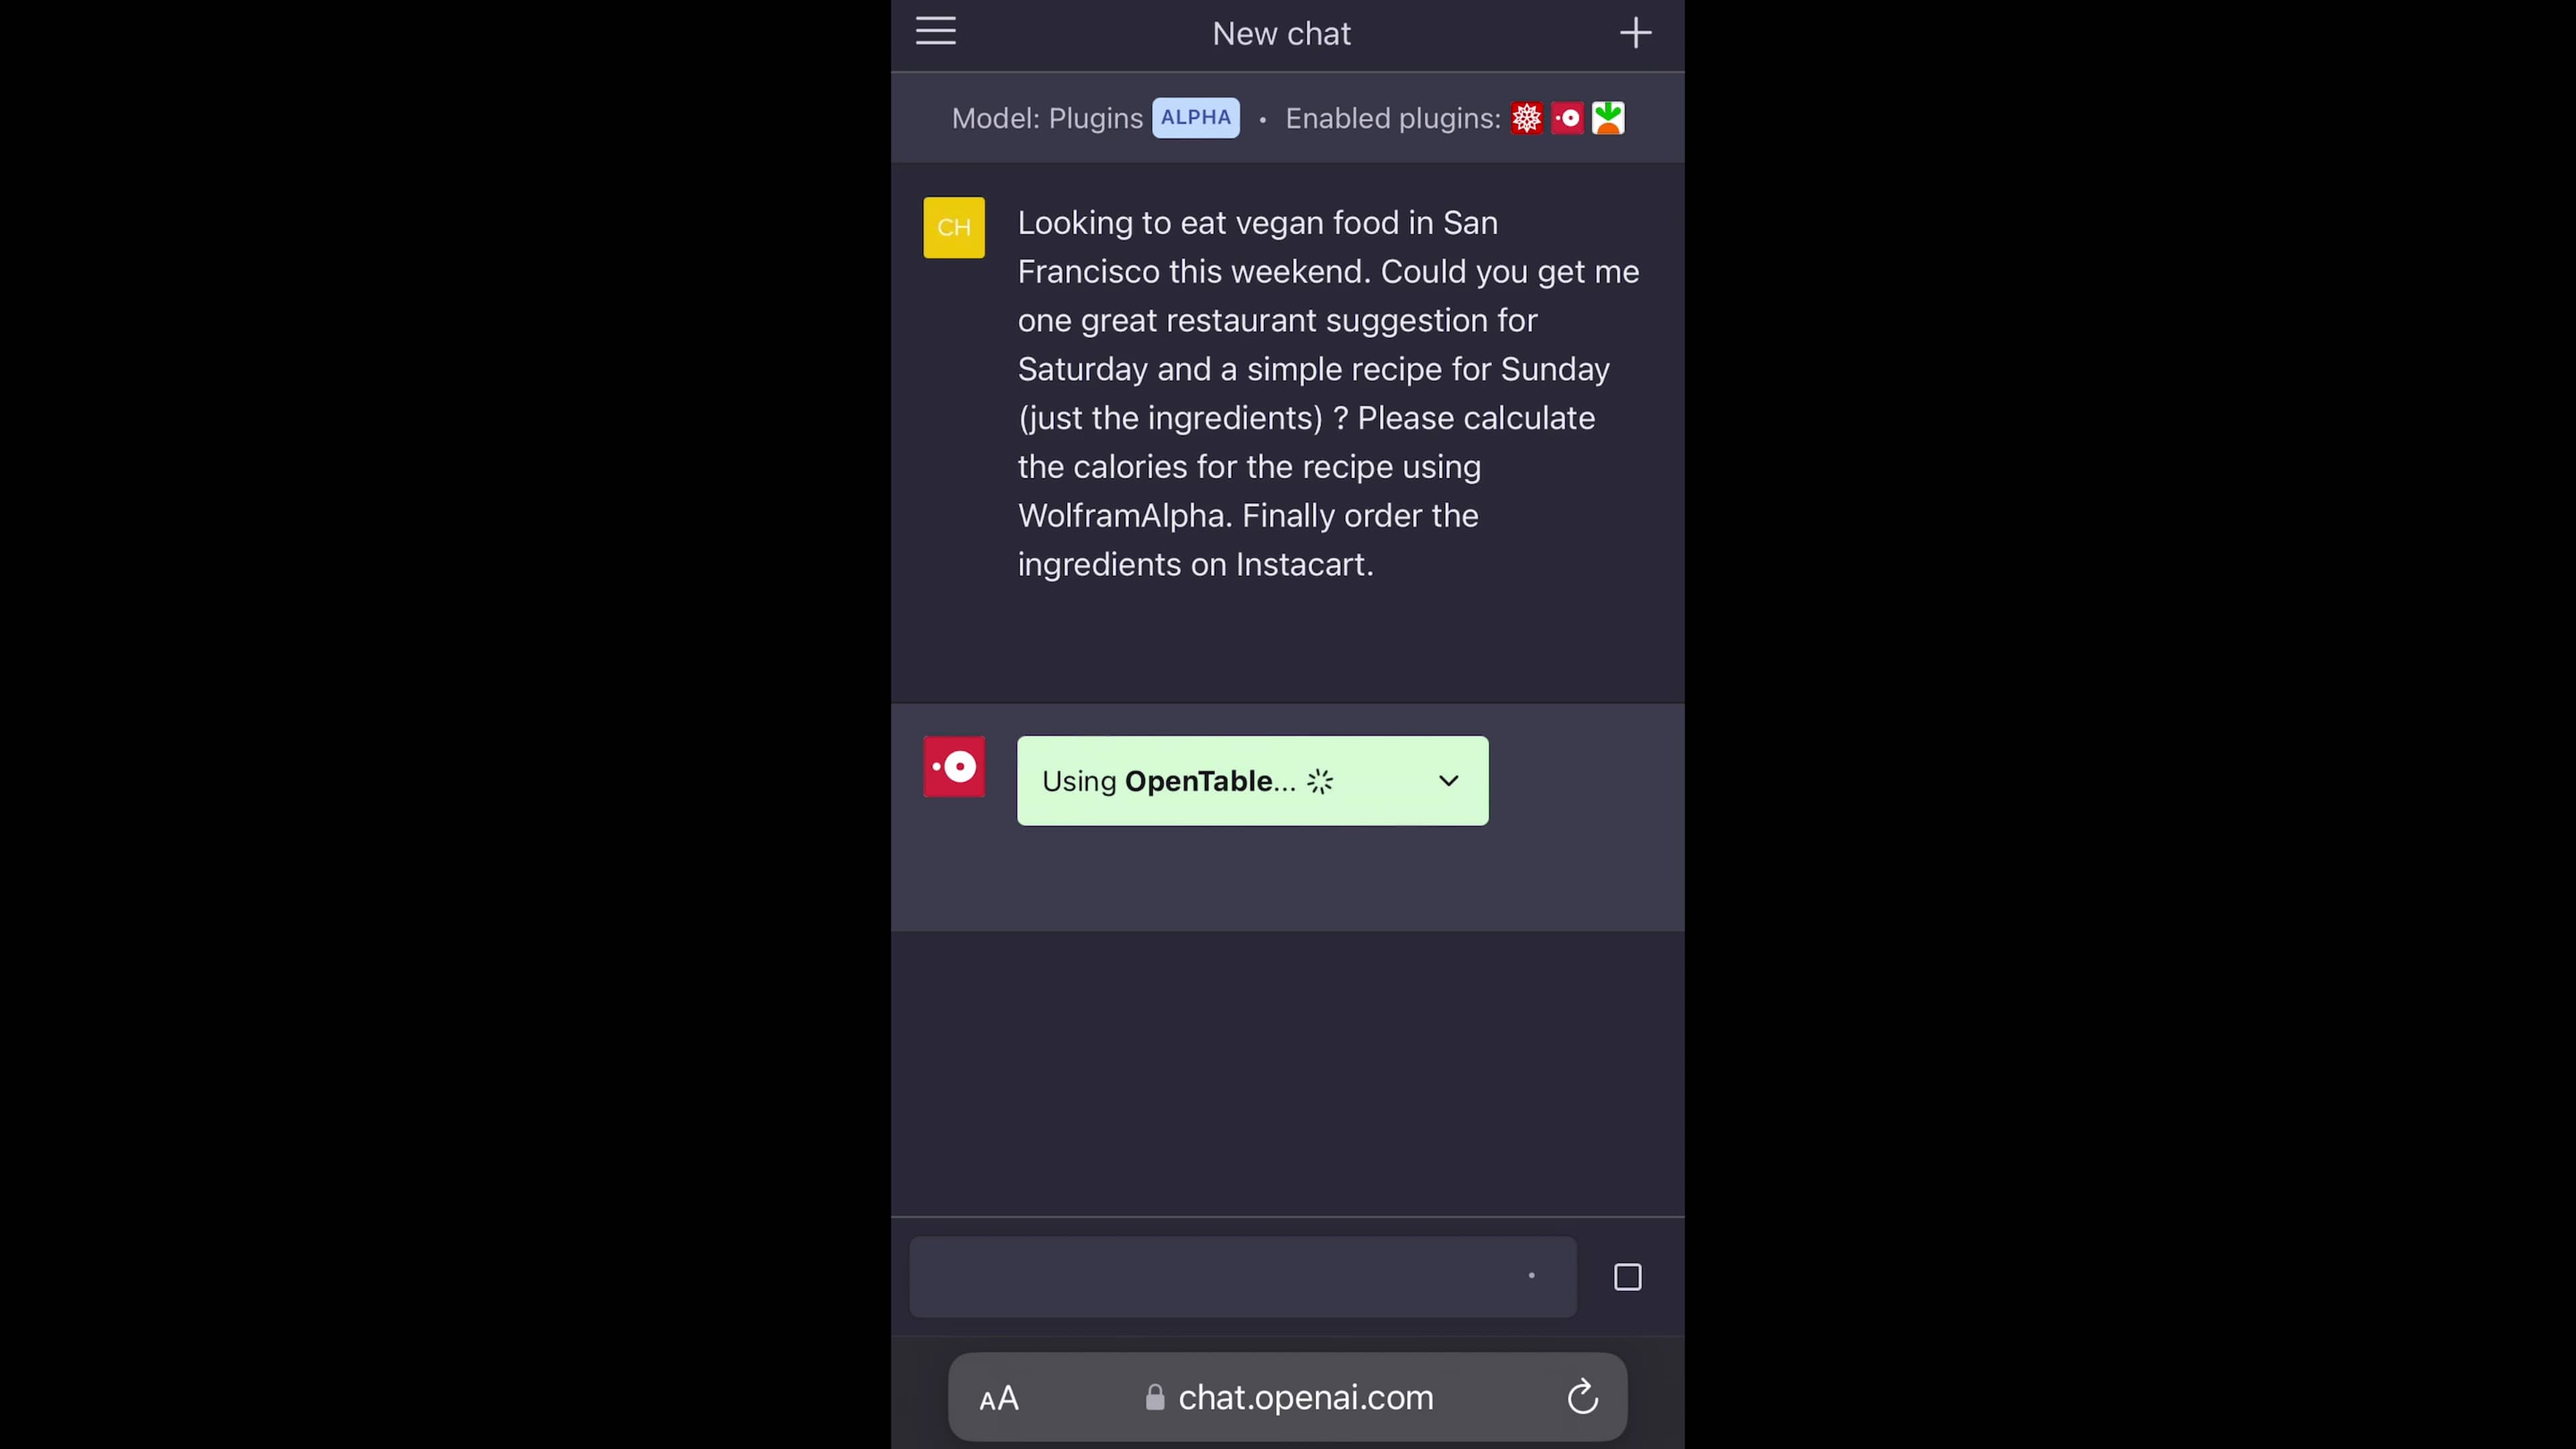
Task: Click the ALPHA badge
Action: [x=1195, y=118]
